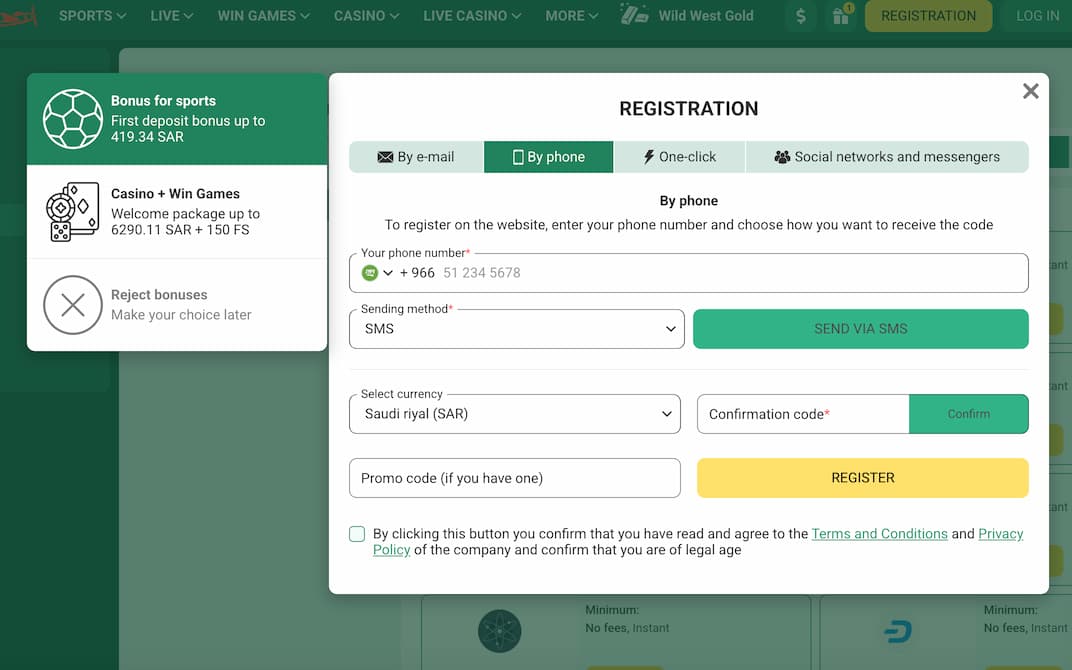Open the Sending method SMS dropdown
Viewport: 1072px width, 670px height.
click(x=516, y=329)
